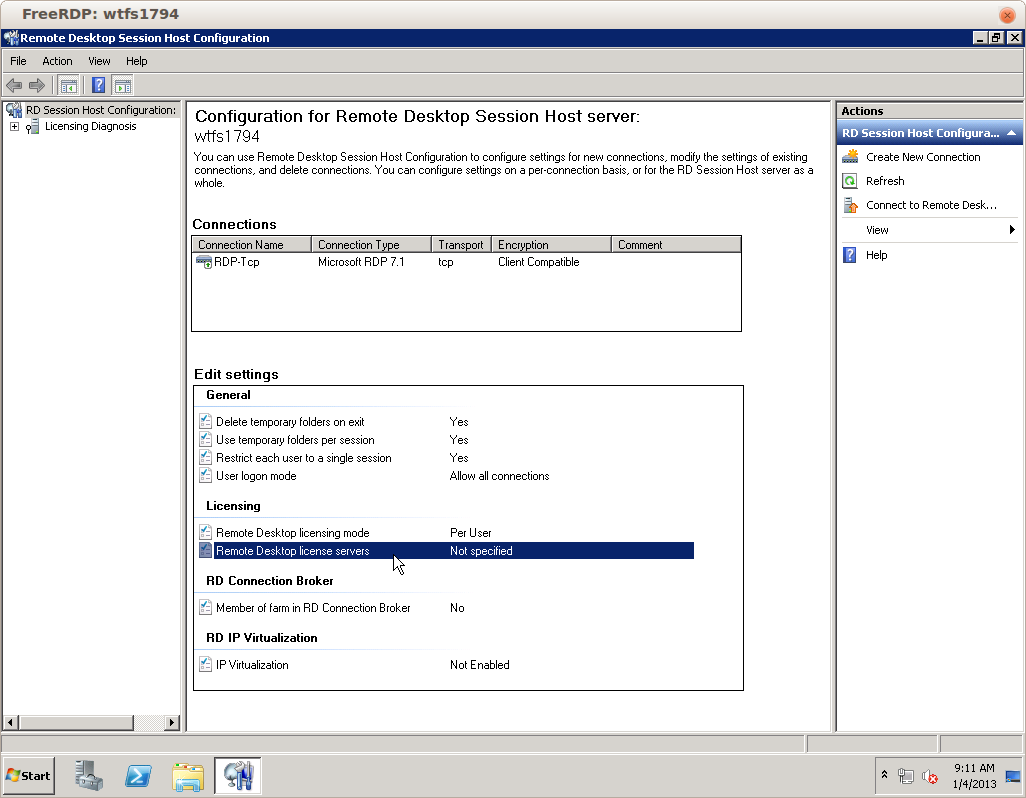Click the Create New Connection icon in Actions
The image size is (1026, 798).
[x=850, y=156]
